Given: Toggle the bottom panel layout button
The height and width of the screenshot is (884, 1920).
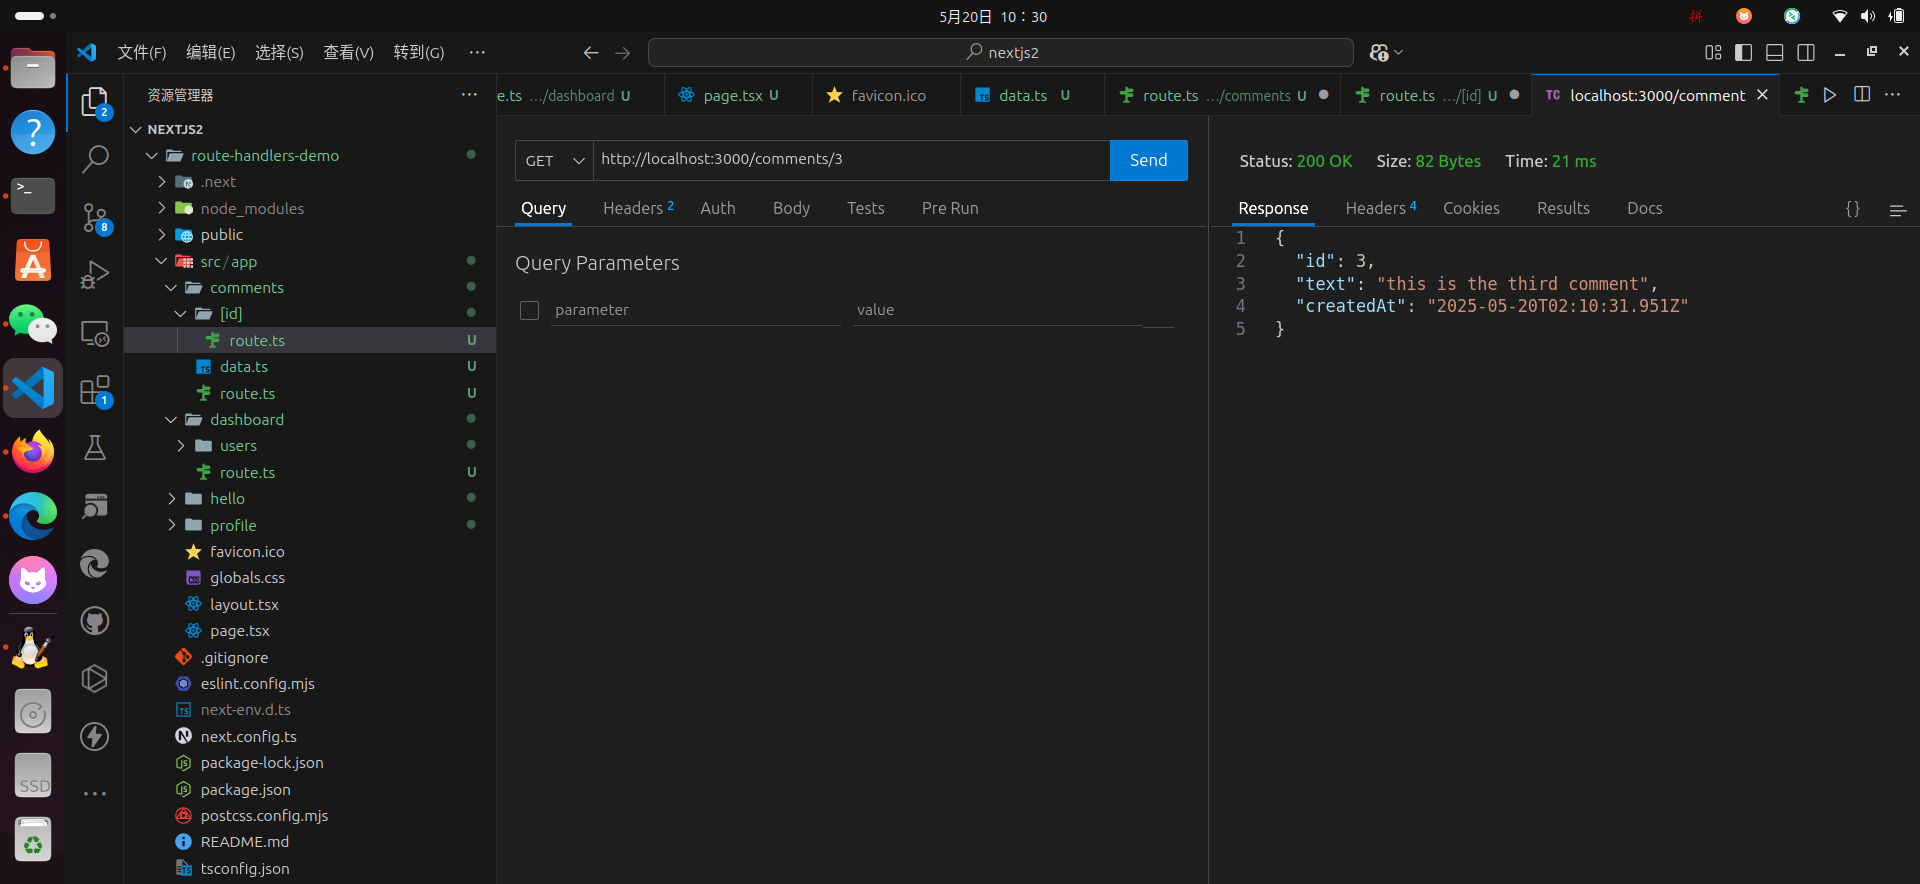Looking at the screenshot, I should (1774, 52).
